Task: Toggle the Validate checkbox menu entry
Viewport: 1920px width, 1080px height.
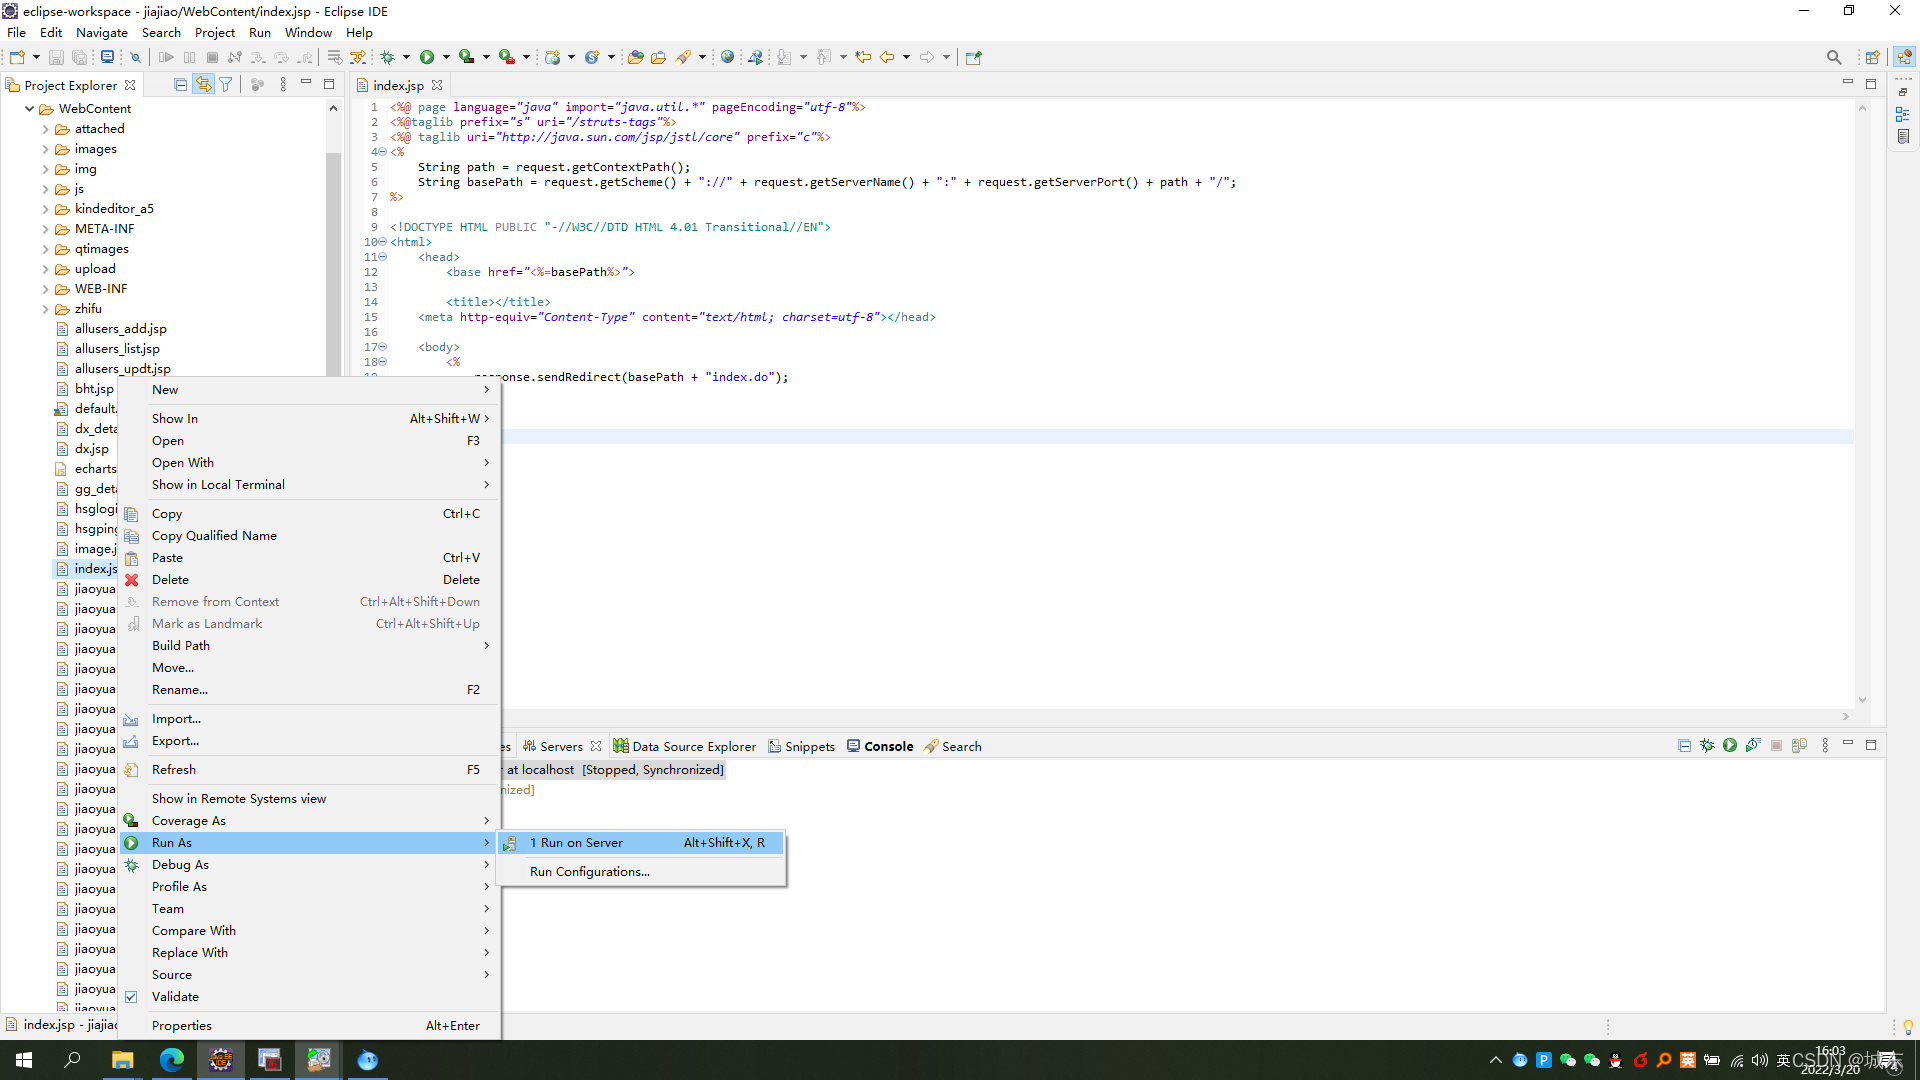Action: click(x=175, y=997)
